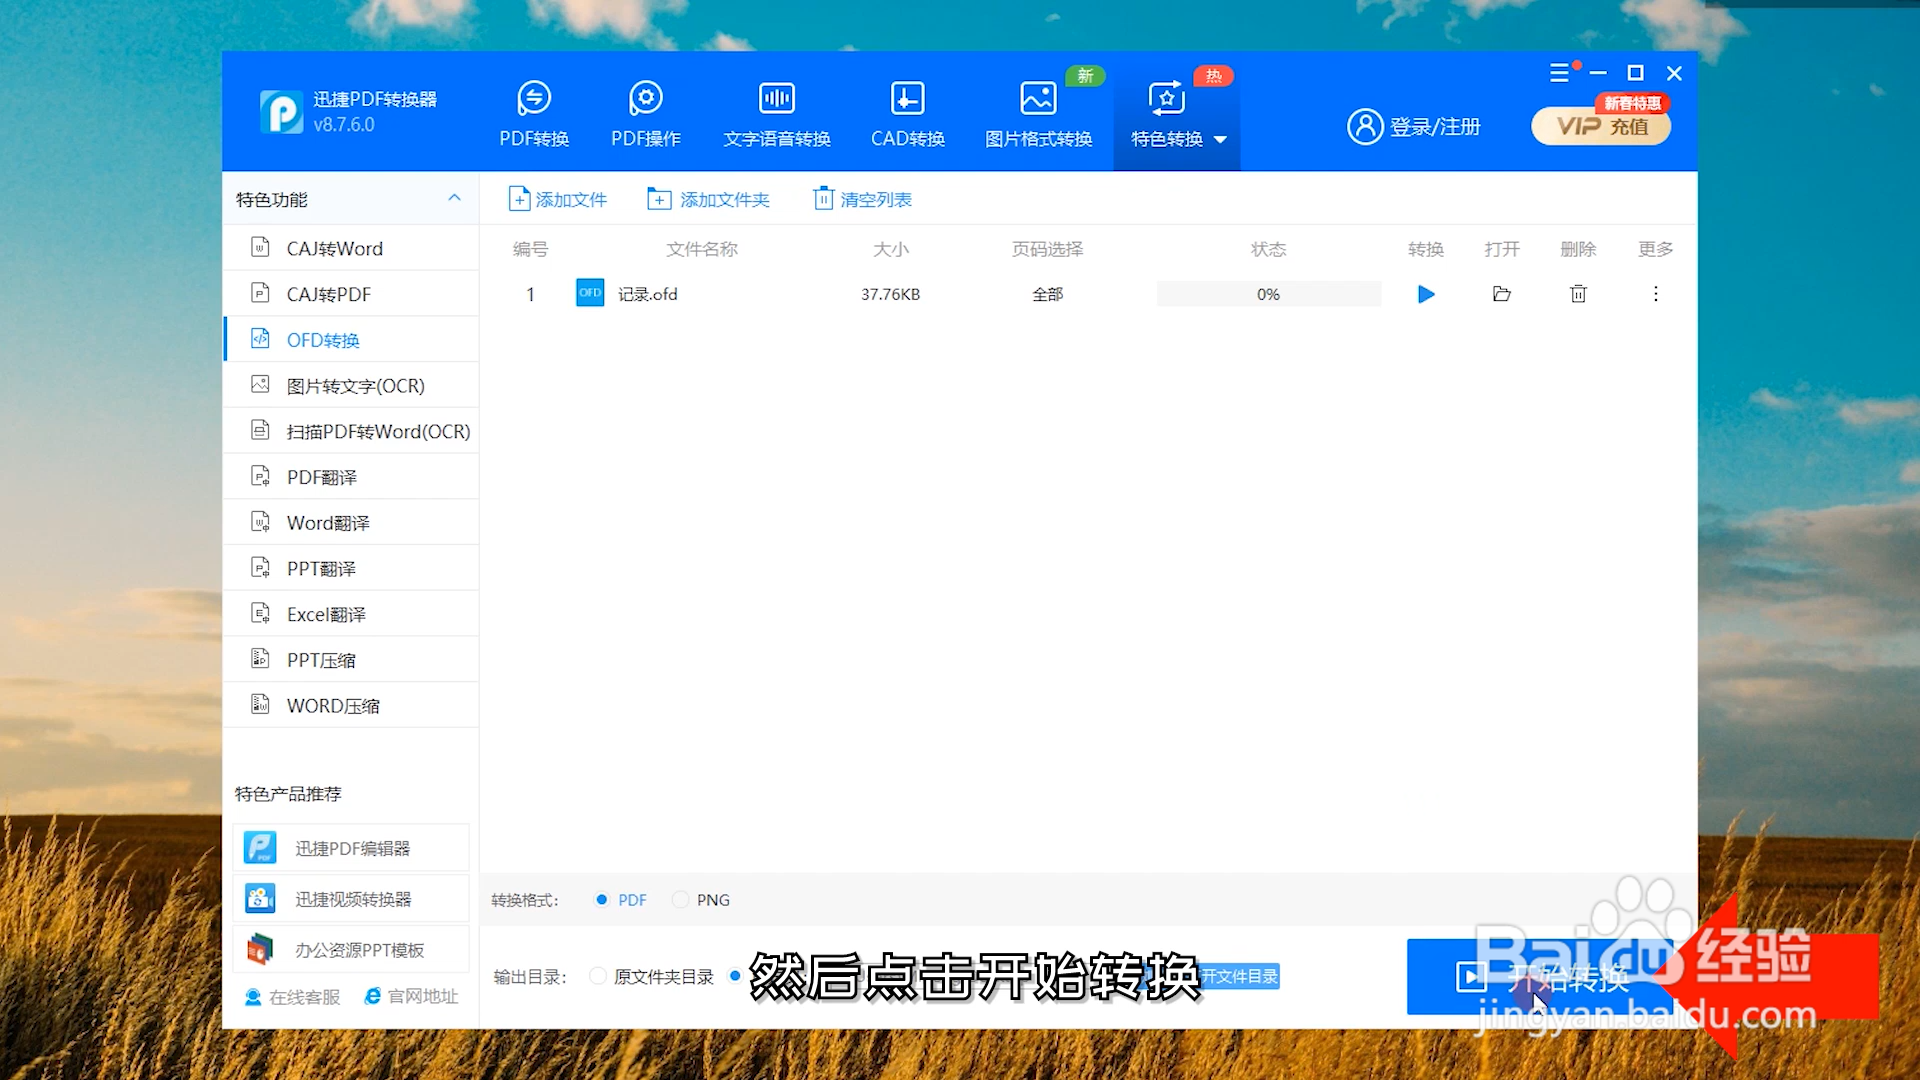Select CAJ转Word in sidebar
The height and width of the screenshot is (1080, 1920).
tap(351, 248)
